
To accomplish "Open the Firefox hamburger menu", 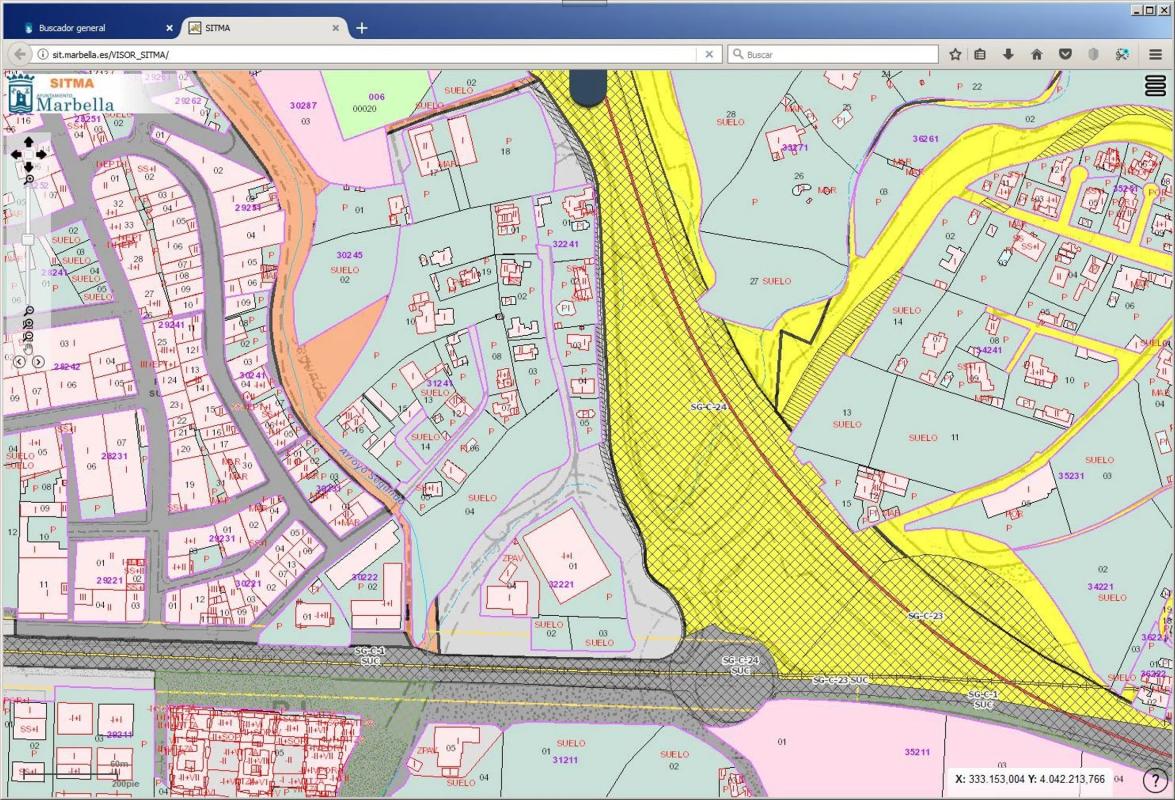I will (x=1155, y=54).
